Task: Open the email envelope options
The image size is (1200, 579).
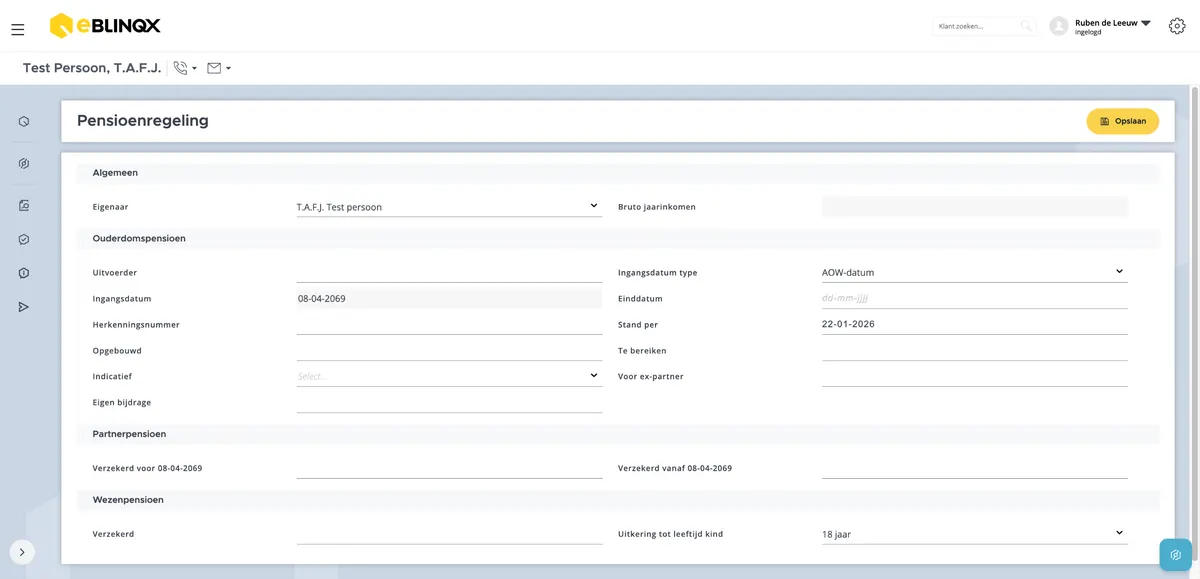Action: click(219, 68)
